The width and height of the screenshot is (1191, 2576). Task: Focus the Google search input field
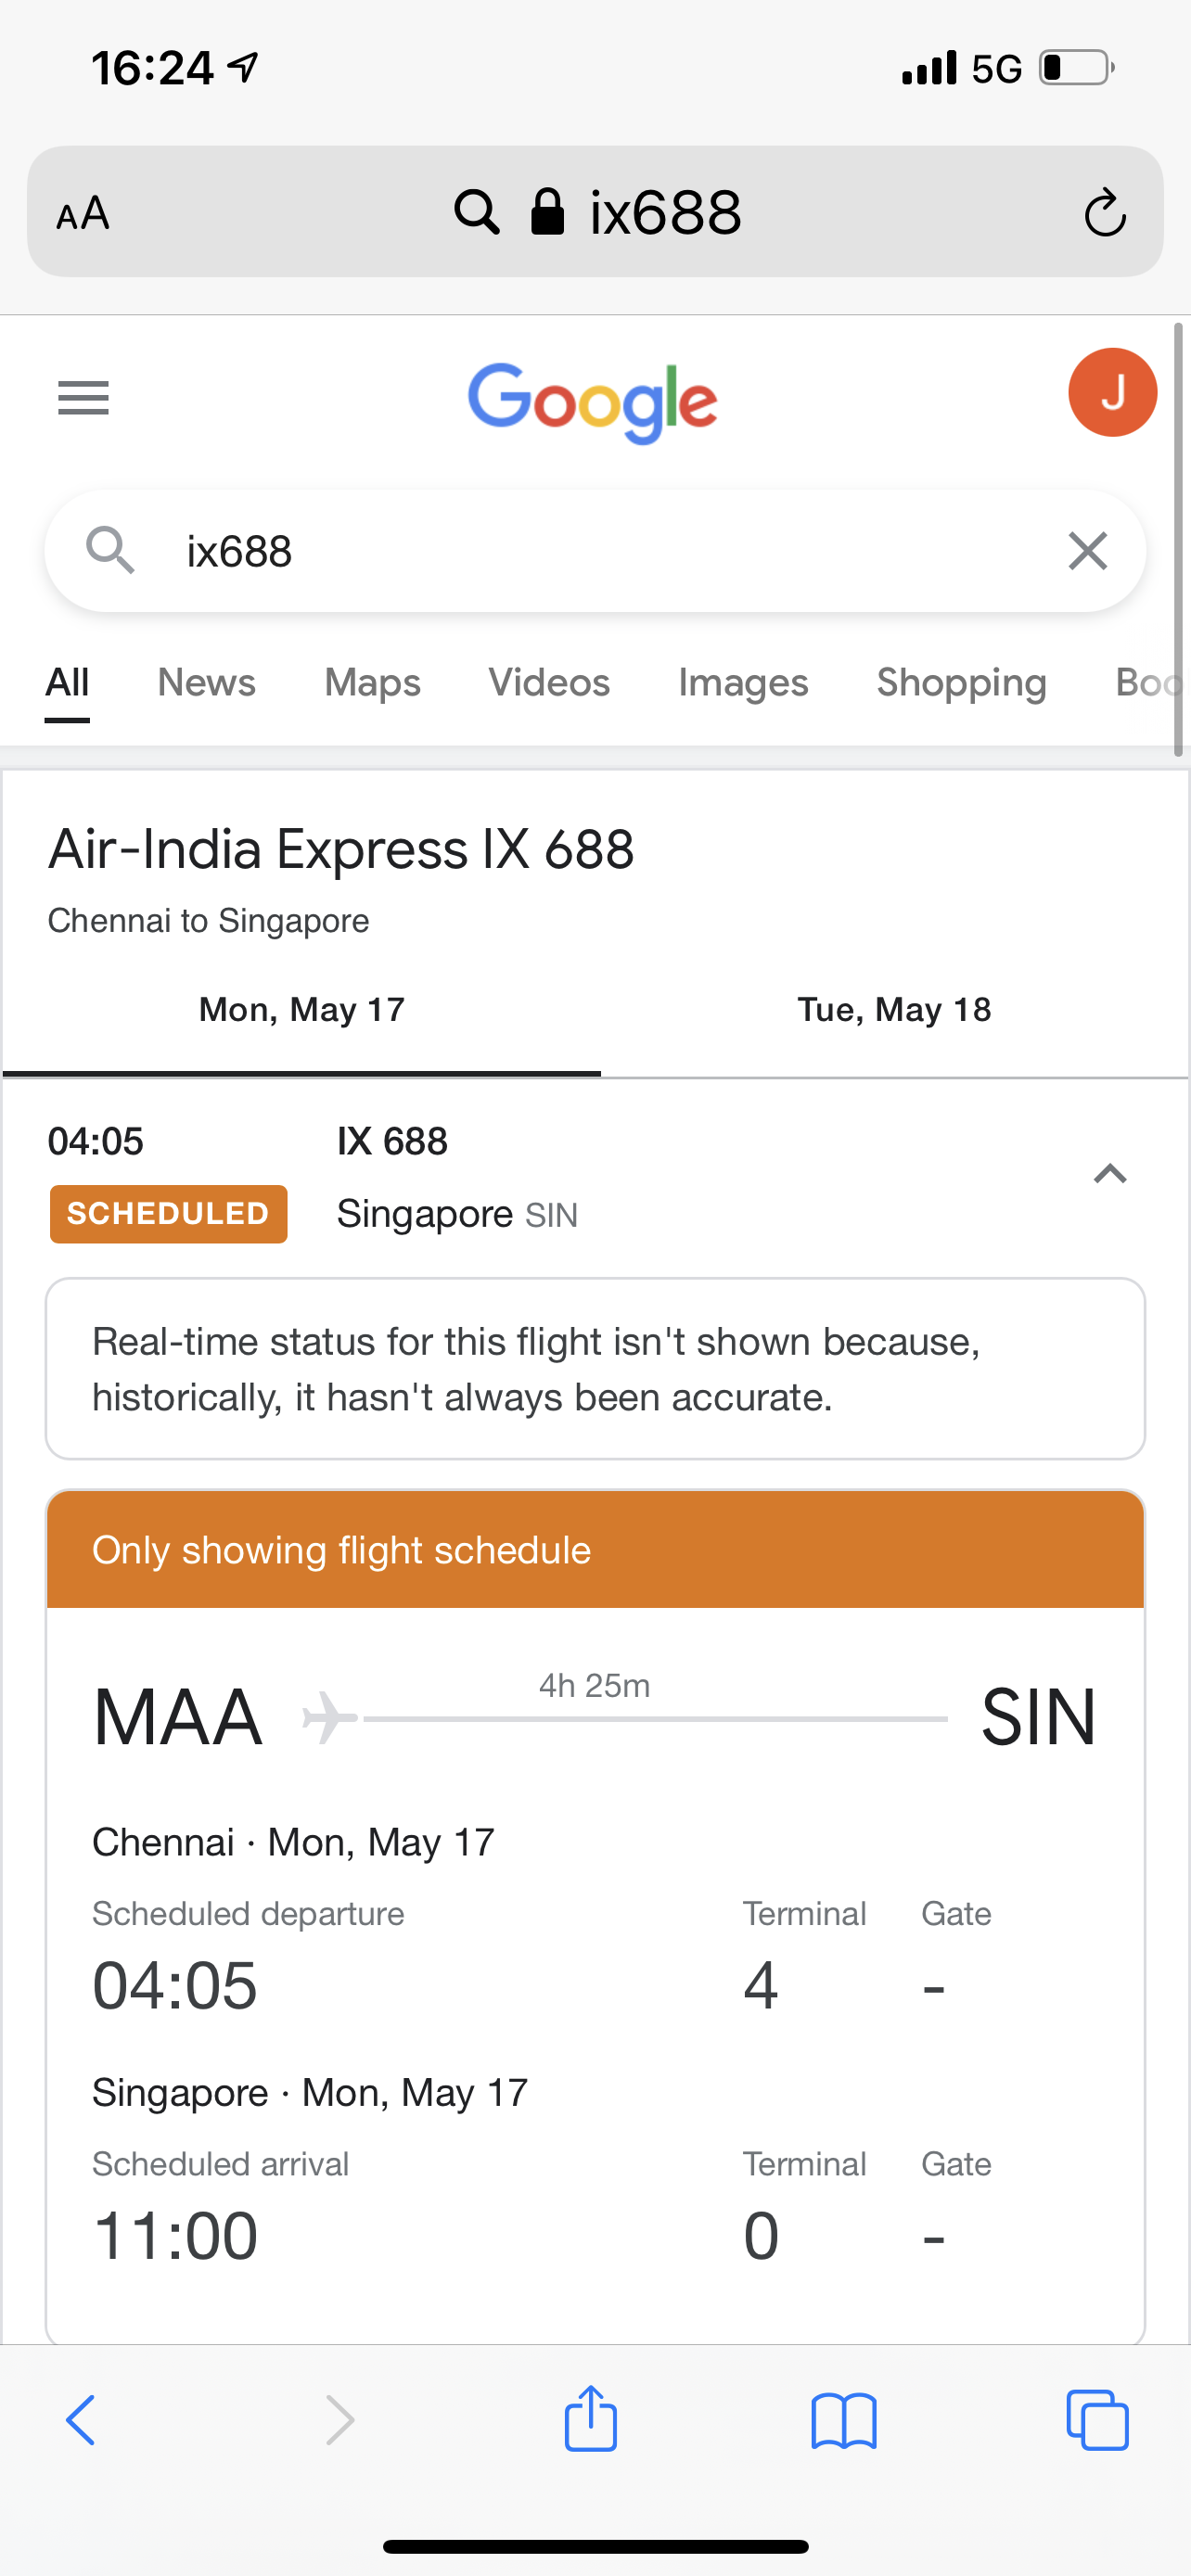[x=595, y=551]
